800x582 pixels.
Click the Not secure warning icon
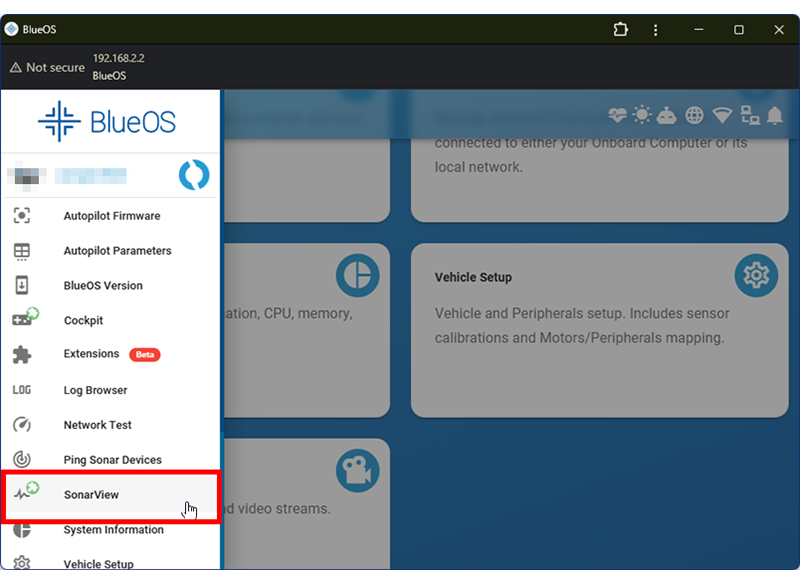[16, 67]
